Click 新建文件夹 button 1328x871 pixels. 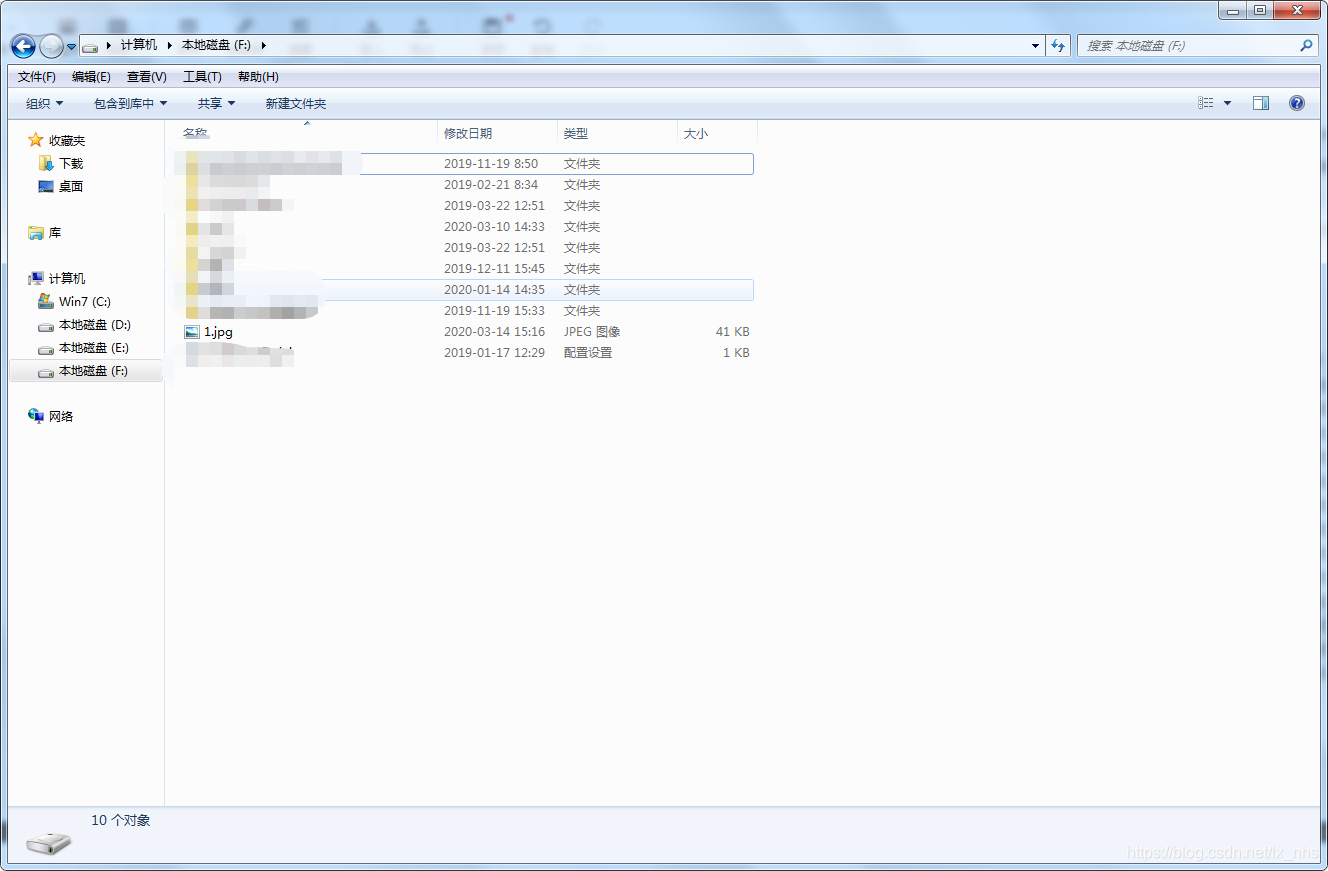click(296, 103)
